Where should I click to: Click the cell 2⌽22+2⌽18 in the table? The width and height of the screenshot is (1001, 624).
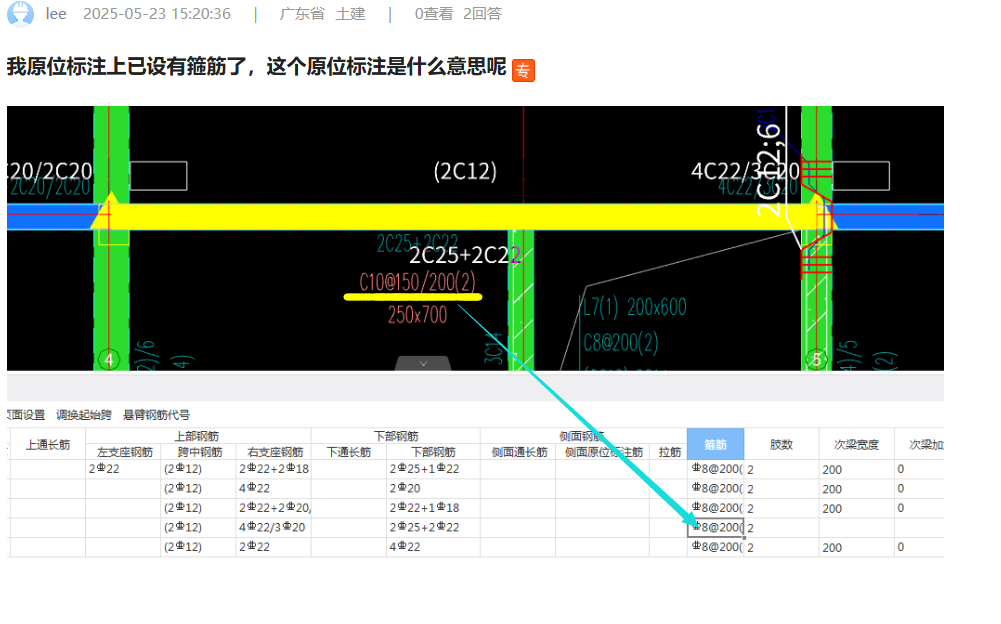pyautogui.click(x=273, y=469)
